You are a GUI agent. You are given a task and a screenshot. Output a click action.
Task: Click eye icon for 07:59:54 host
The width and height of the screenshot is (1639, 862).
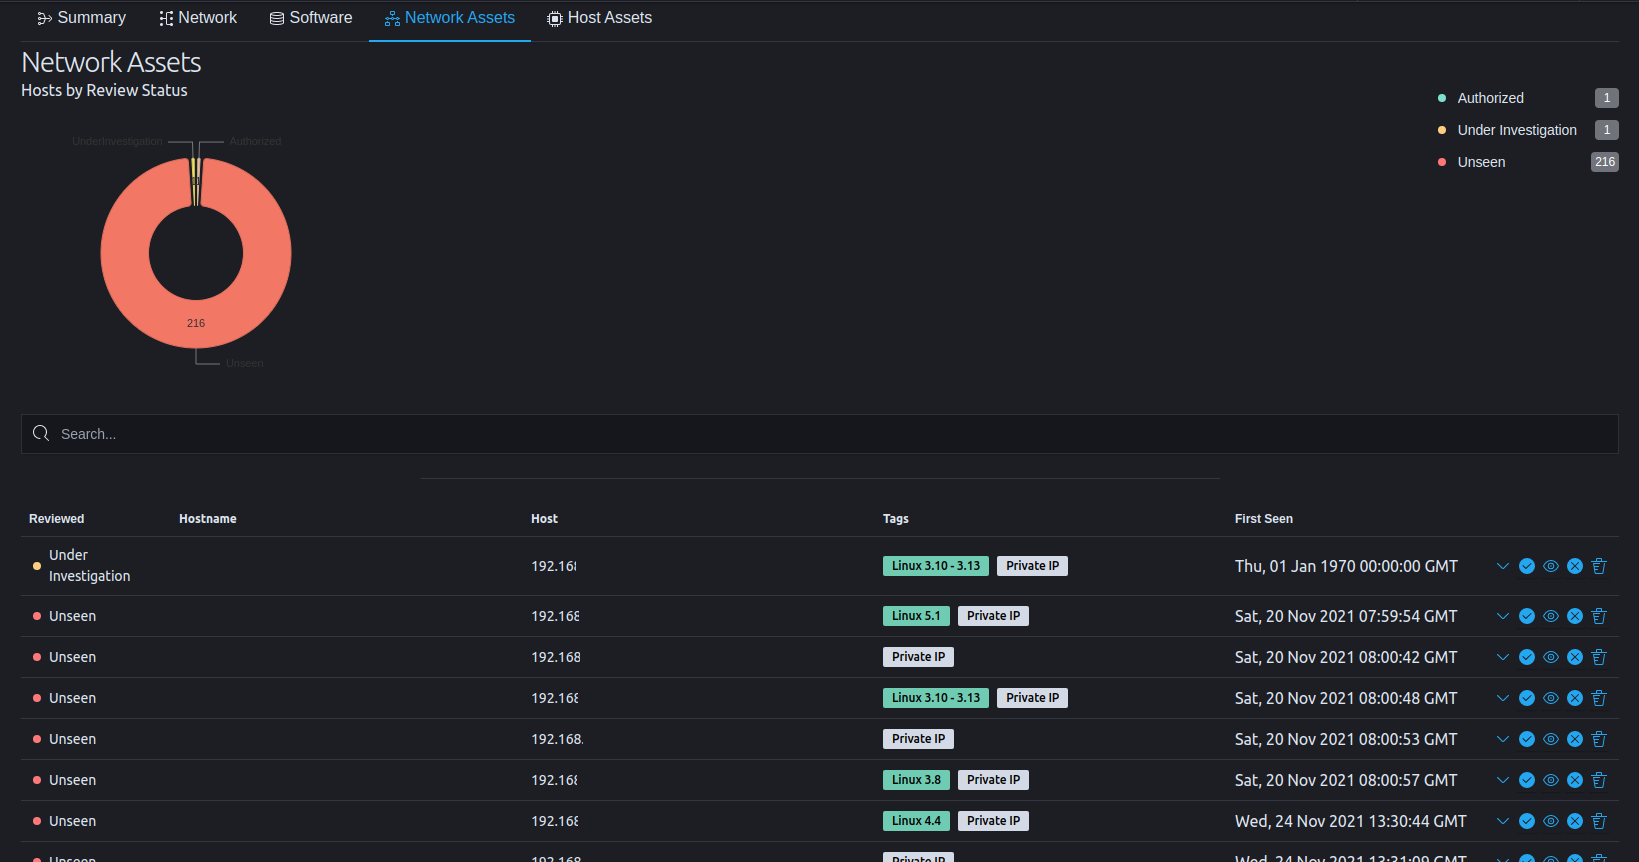[x=1551, y=616]
